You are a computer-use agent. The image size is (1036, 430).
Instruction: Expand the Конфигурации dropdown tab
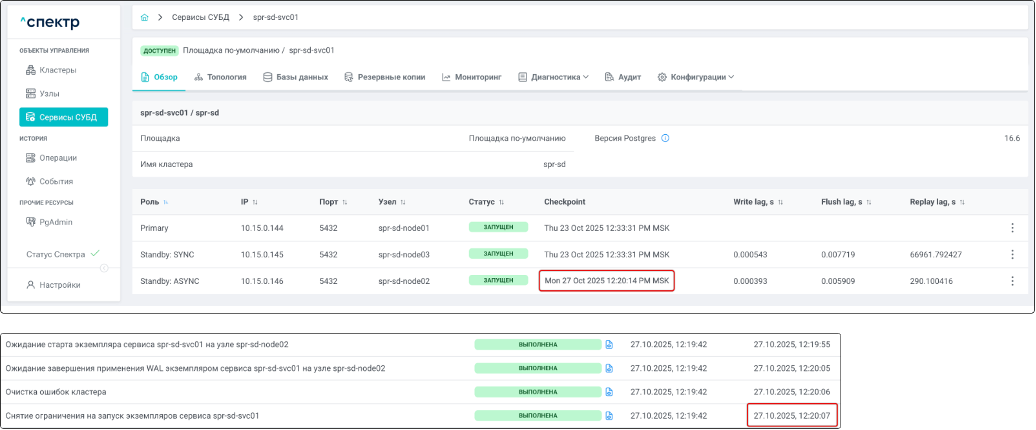(696, 77)
